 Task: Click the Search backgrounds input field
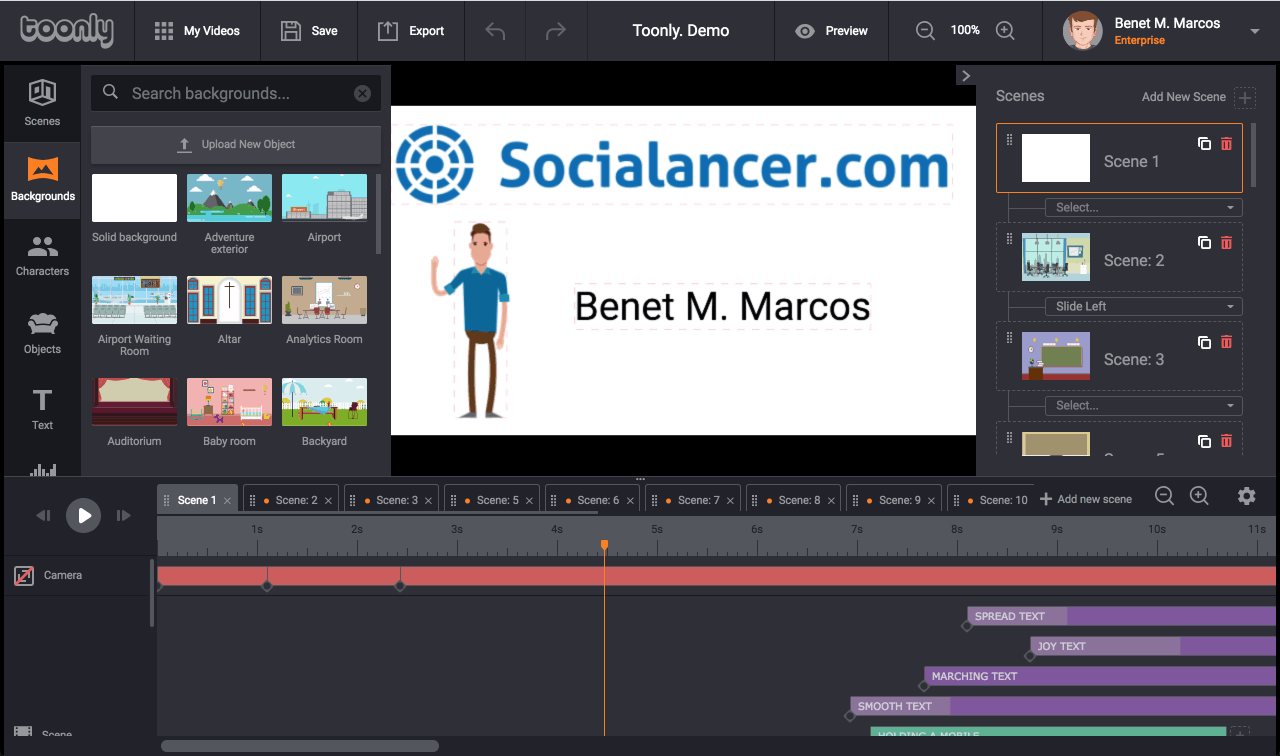235,93
